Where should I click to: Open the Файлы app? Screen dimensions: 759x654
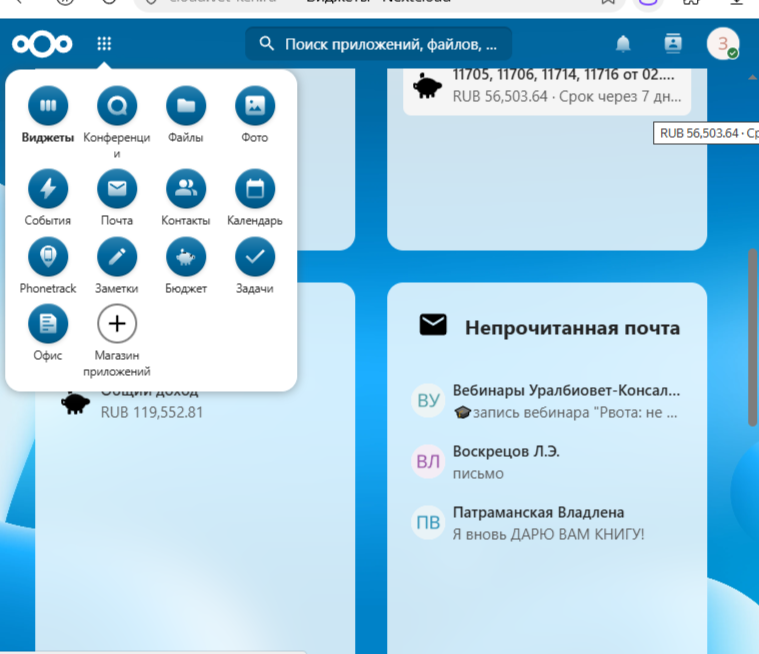pos(186,115)
